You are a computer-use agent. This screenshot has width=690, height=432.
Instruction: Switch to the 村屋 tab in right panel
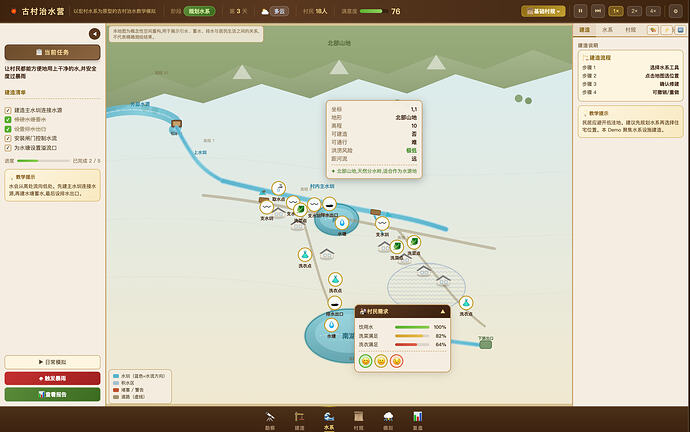(x=631, y=29)
